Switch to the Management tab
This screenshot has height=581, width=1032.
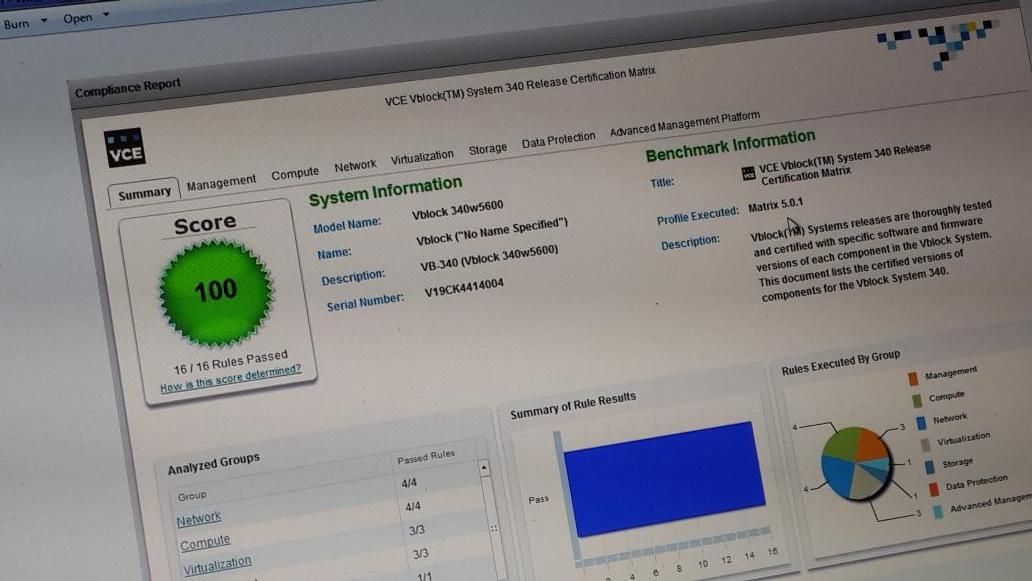(221, 182)
